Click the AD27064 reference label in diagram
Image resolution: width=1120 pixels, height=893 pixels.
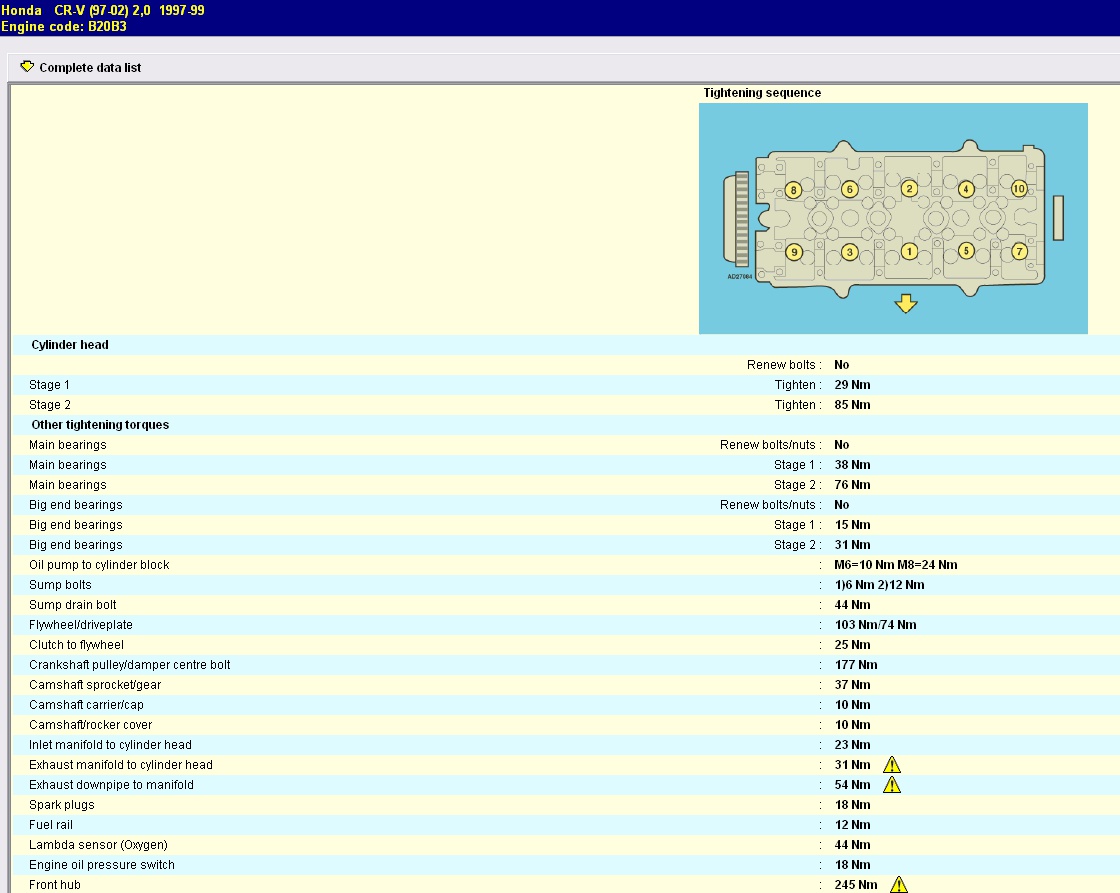[739, 277]
